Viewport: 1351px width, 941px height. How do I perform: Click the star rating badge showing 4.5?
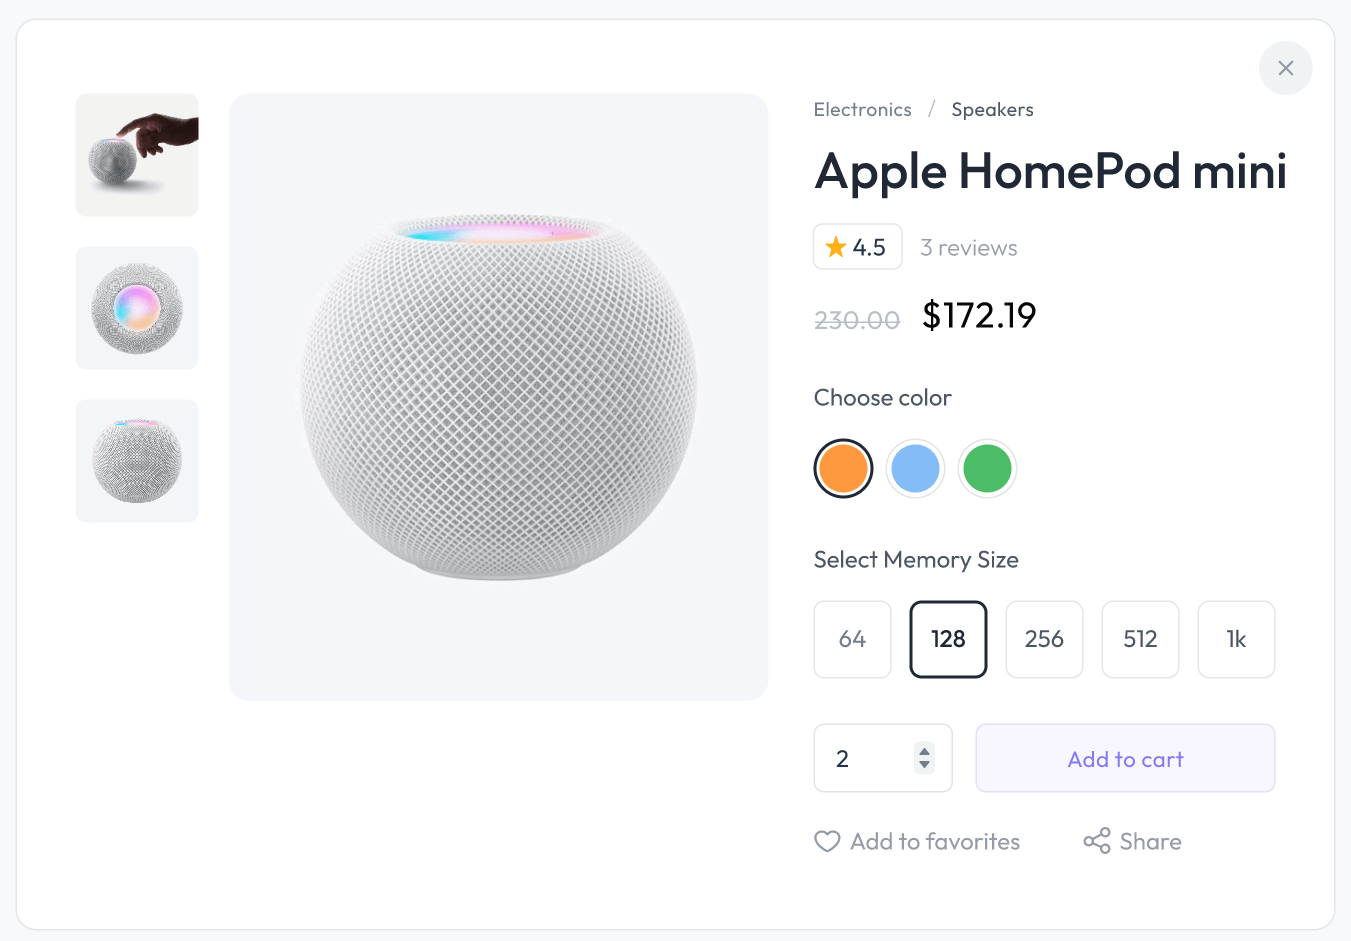click(x=857, y=247)
